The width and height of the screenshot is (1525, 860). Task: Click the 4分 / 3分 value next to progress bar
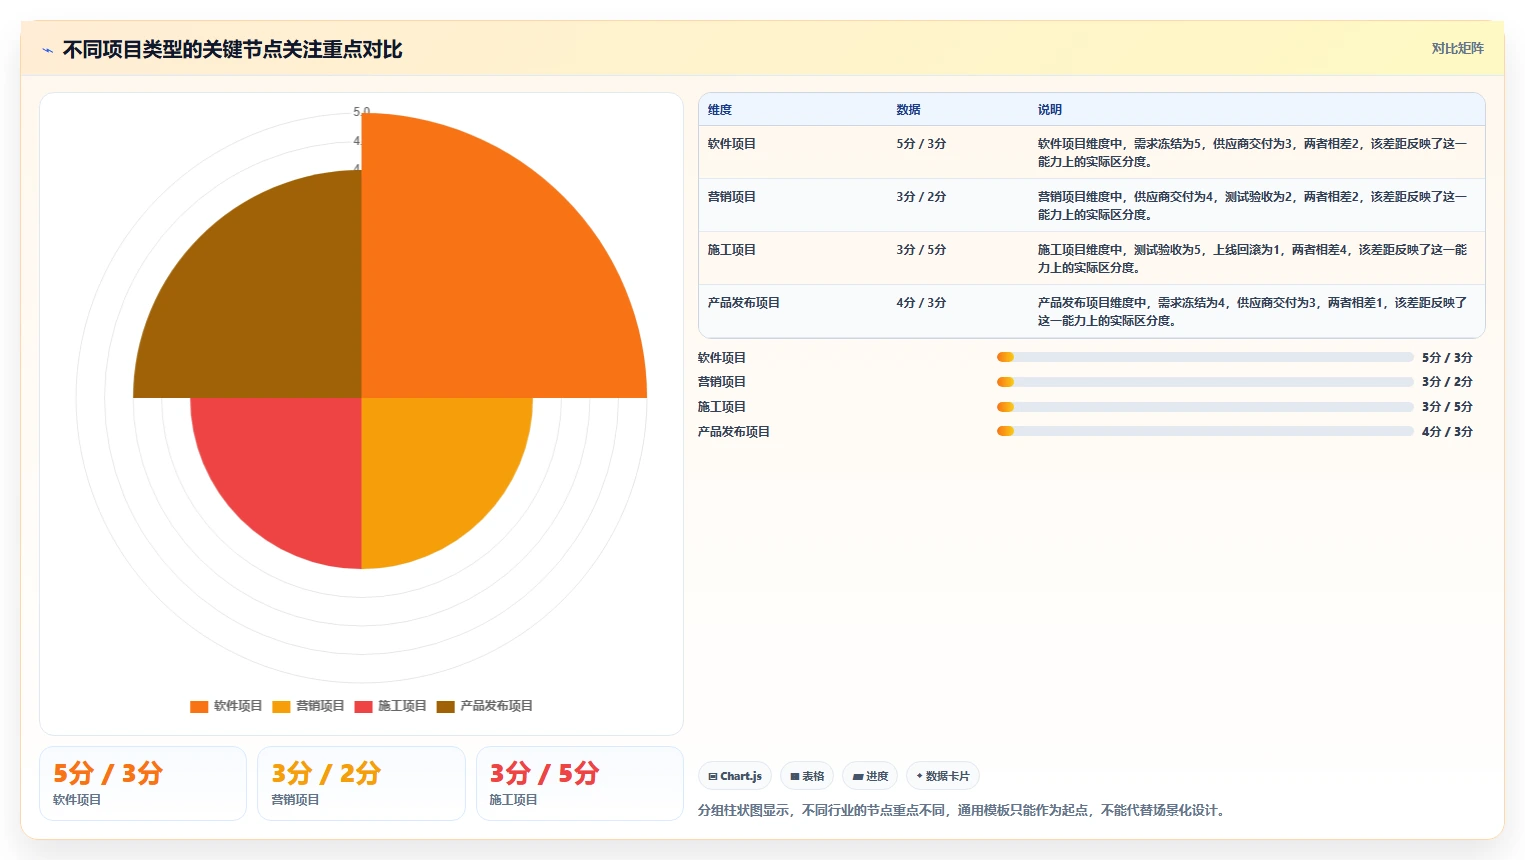tap(1447, 432)
